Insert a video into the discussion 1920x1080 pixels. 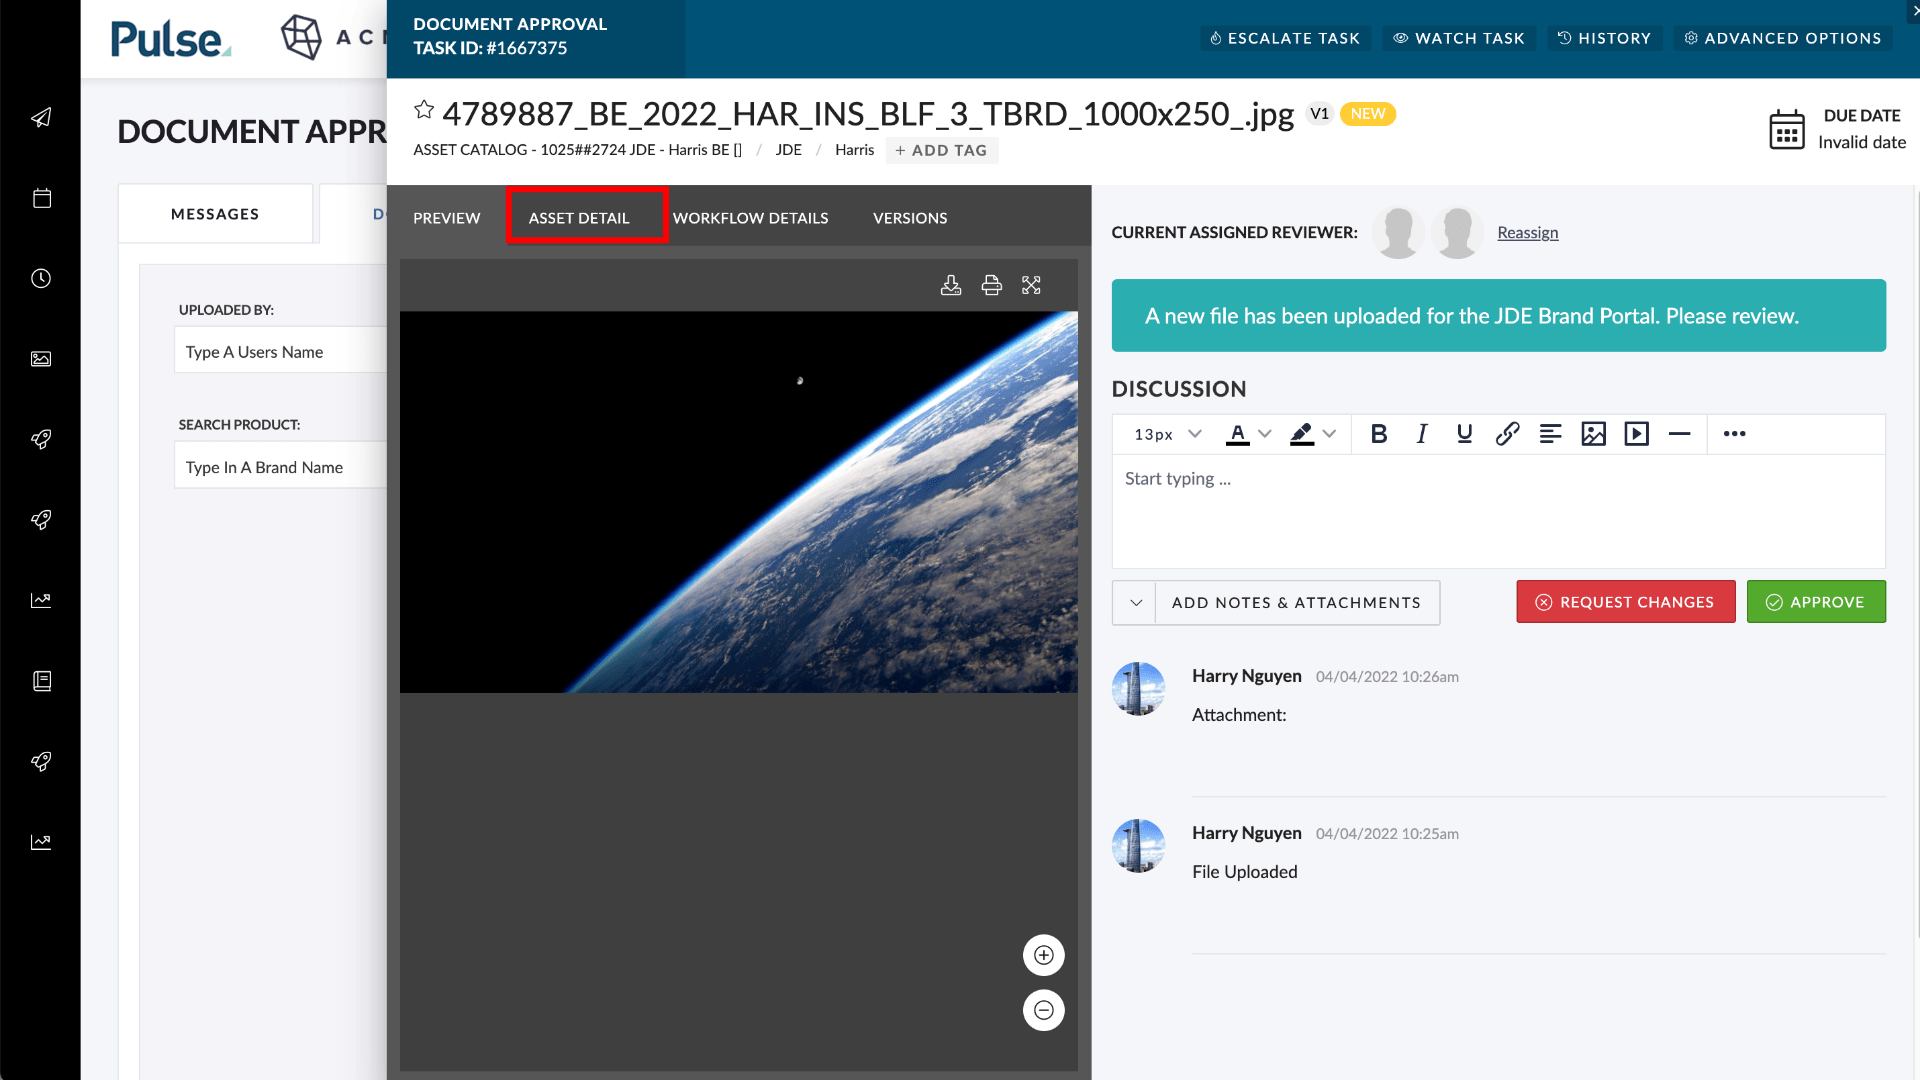click(x=1637, y=434)
